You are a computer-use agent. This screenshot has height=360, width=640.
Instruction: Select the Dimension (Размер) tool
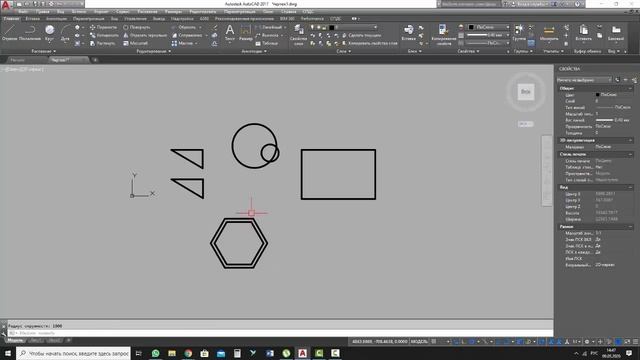(x=246, y=33)
